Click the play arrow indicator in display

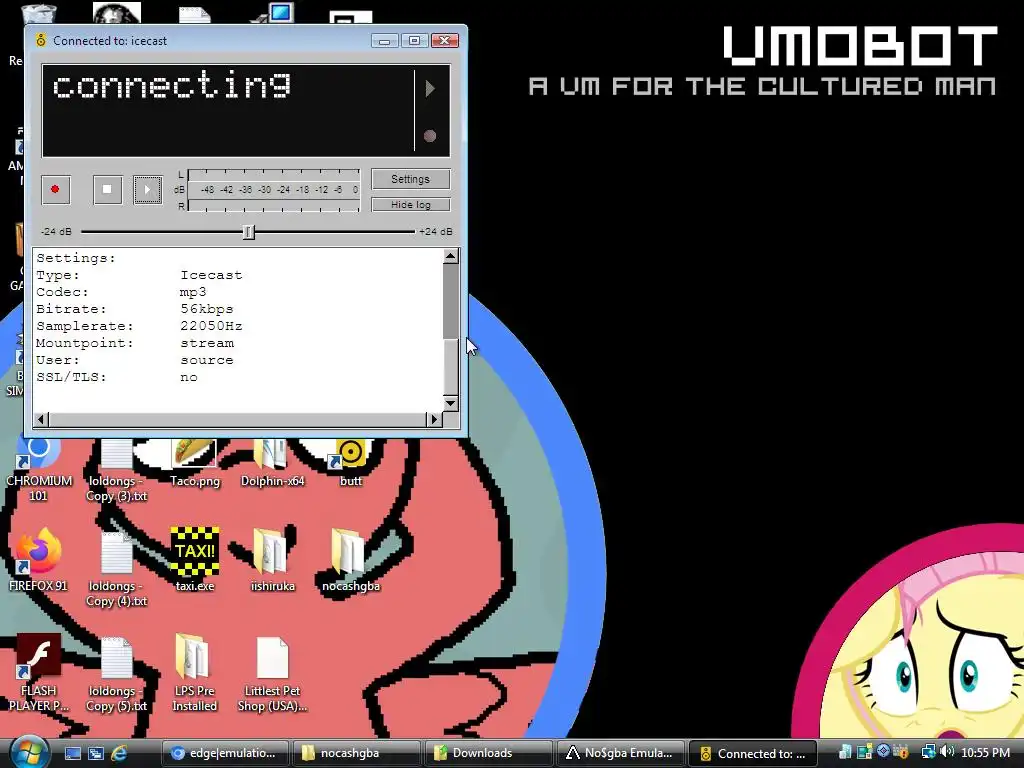[x=430, y=88]
